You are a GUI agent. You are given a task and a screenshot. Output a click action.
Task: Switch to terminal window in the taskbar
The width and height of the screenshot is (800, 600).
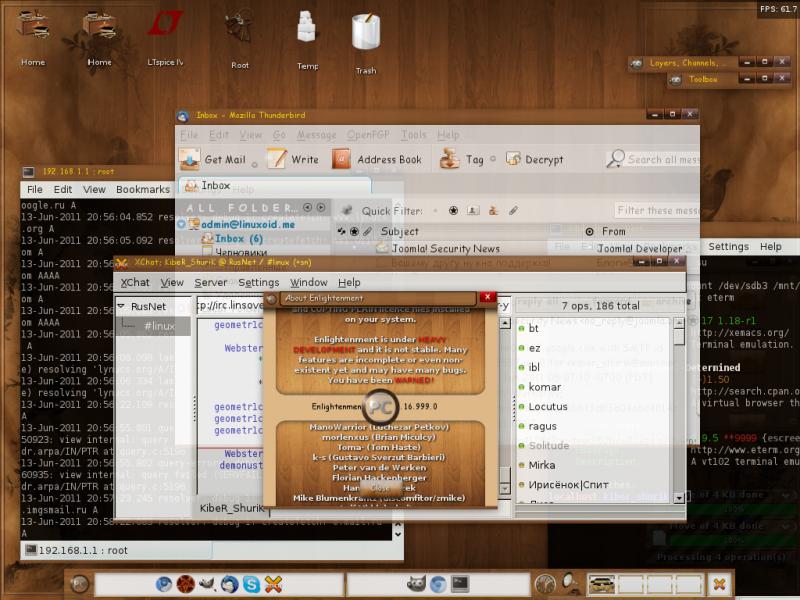click(x=460, y=584)
